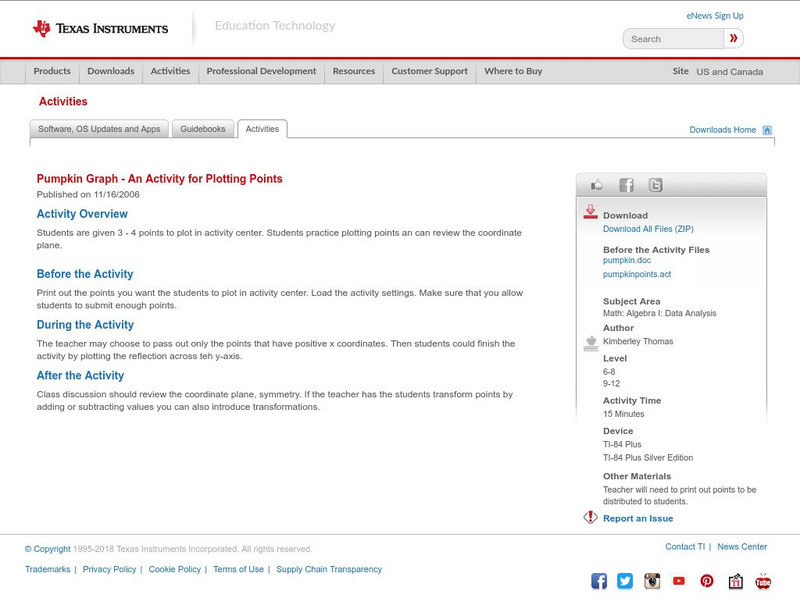Viewport: 800px width, 598px height.
Task: Open the Customer Support menu
Action: pos(430,71)
